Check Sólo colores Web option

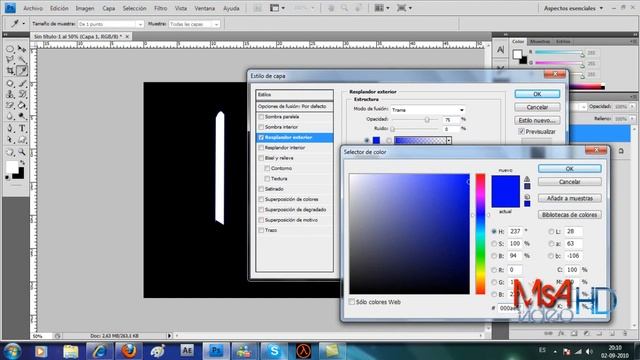(351, 302)
